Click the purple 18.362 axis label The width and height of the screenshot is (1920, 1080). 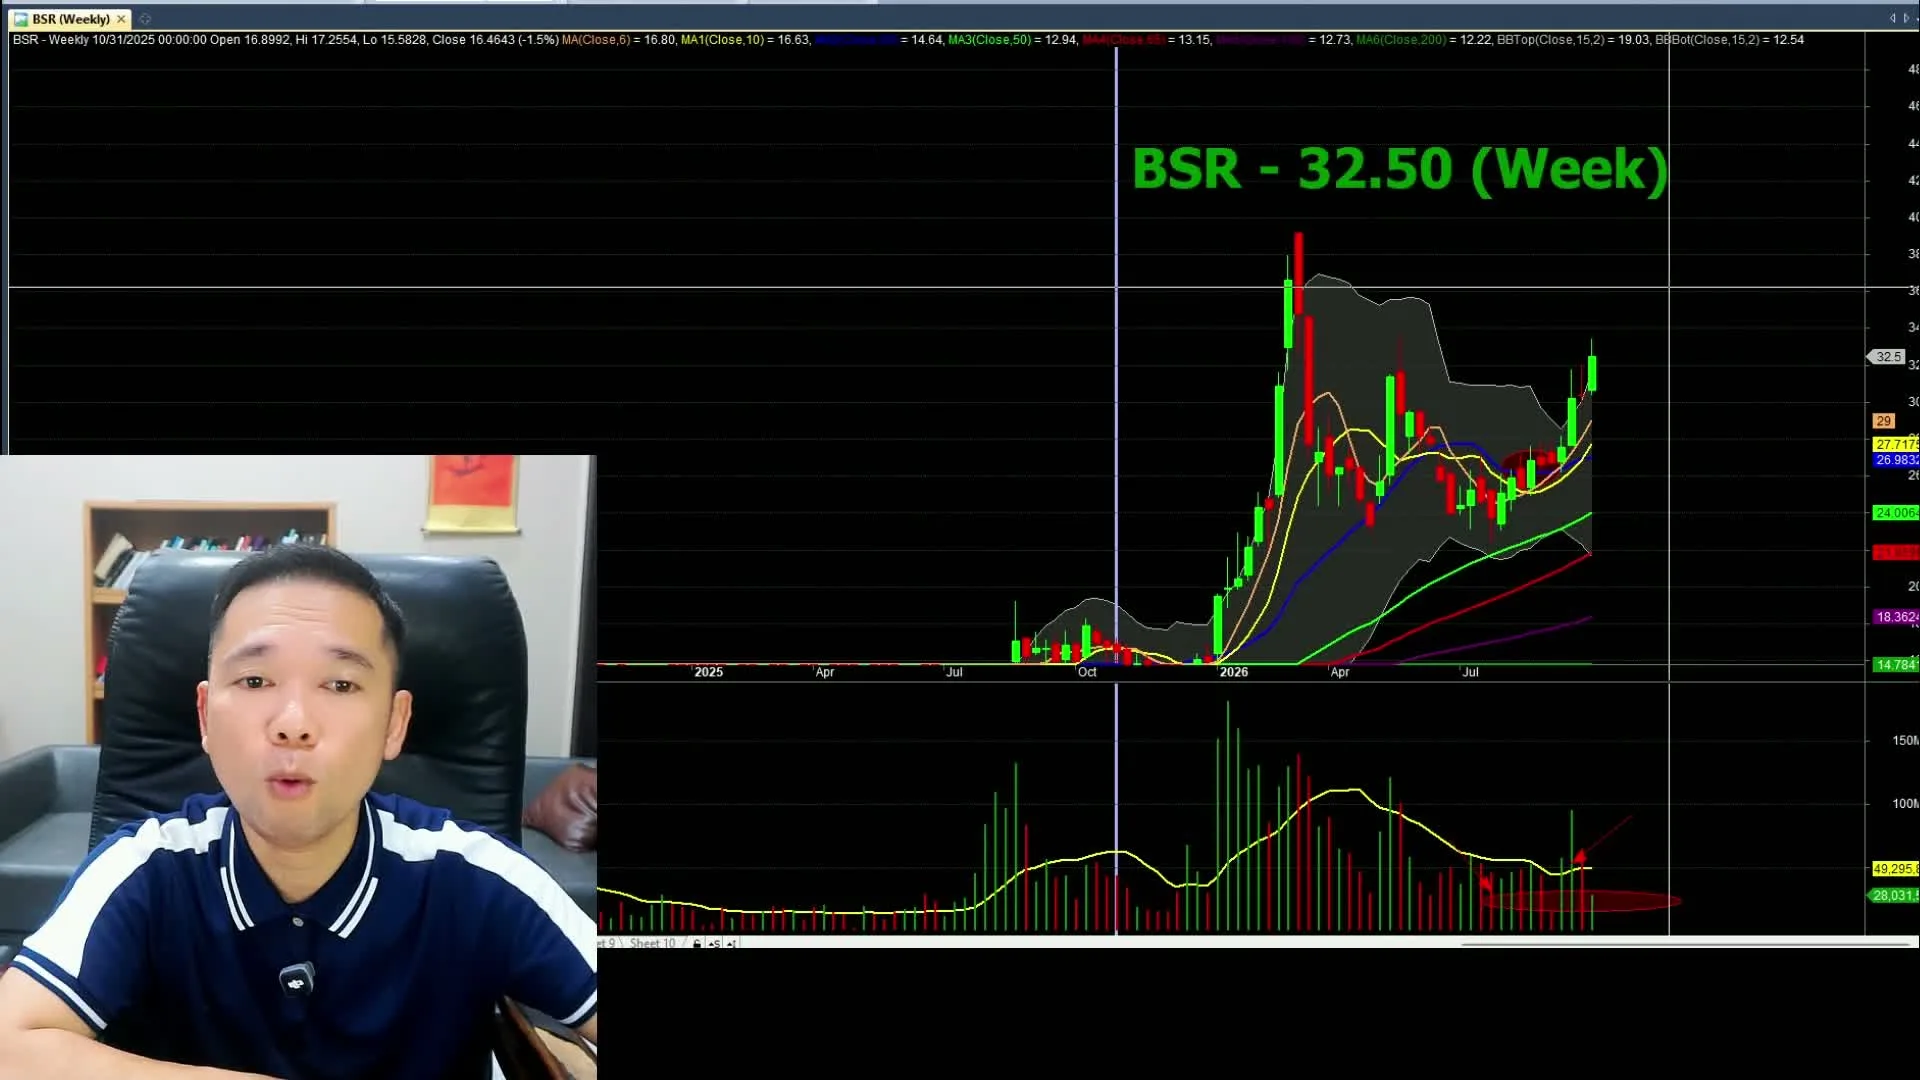(1896, 617)
